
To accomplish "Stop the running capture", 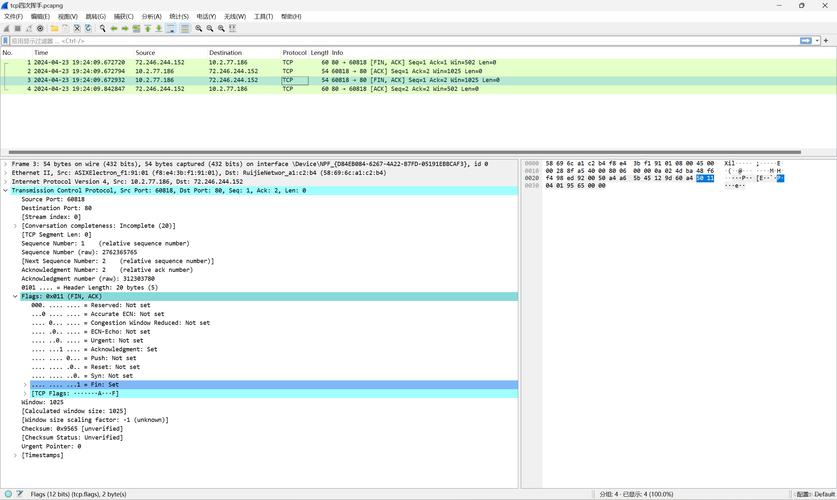I will click(18, 28).
